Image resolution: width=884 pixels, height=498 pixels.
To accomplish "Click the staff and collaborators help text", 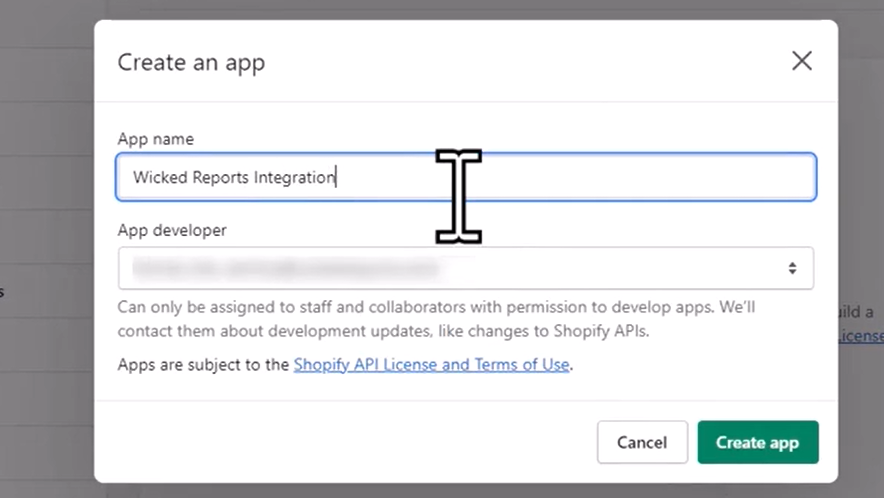I will [436, 319].
